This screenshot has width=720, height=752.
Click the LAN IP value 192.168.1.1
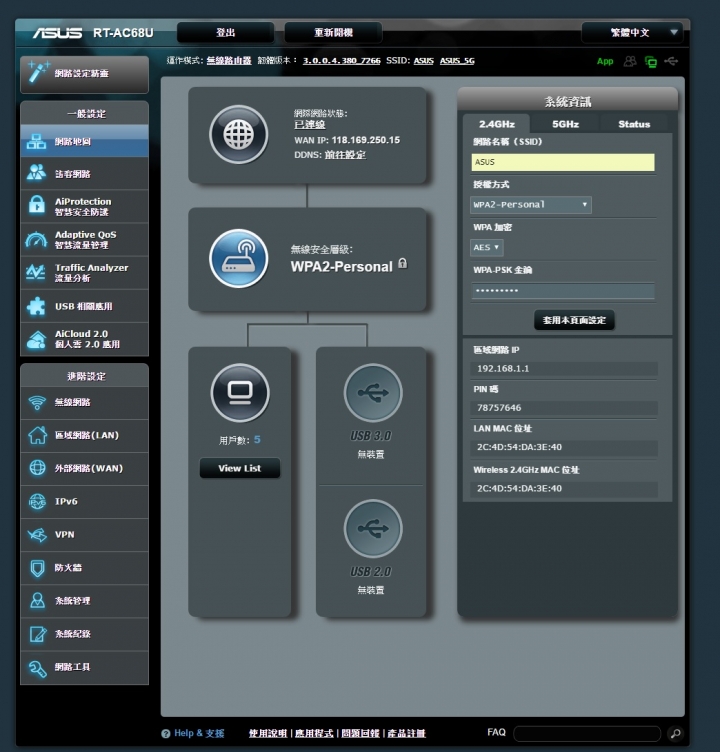(503, 368)
